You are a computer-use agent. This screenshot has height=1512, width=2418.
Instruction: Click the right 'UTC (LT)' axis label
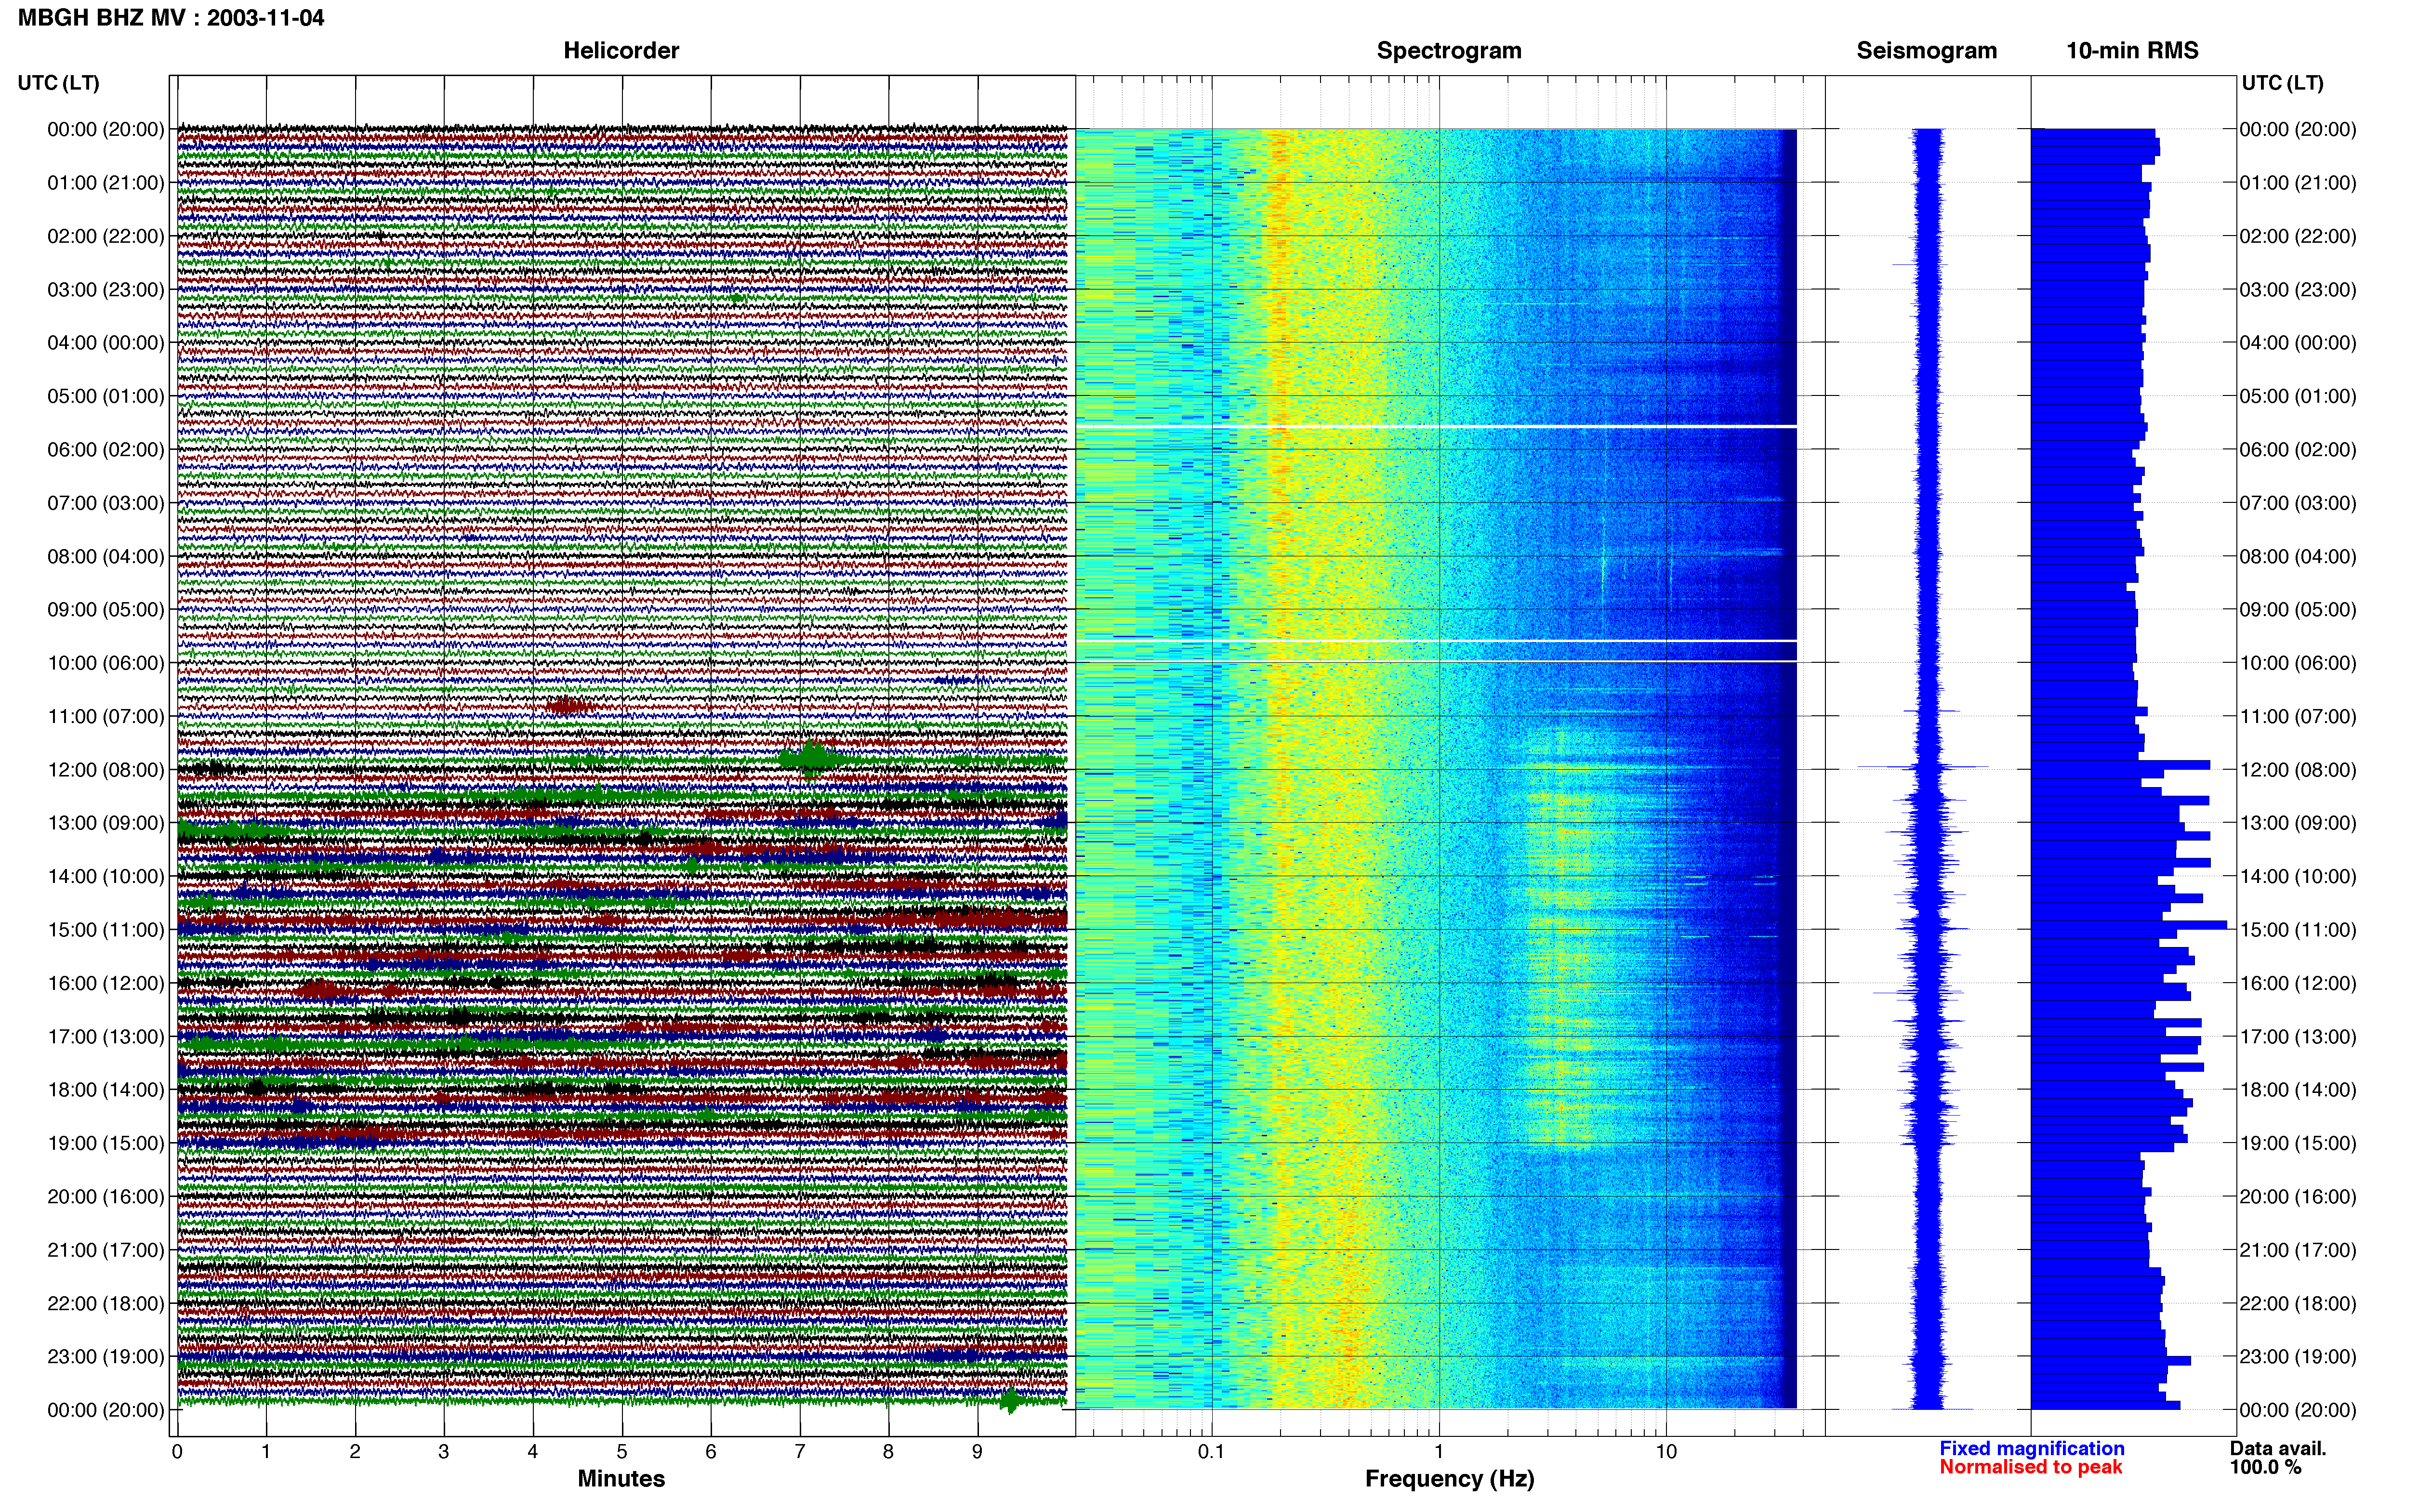pos(2282,83)
